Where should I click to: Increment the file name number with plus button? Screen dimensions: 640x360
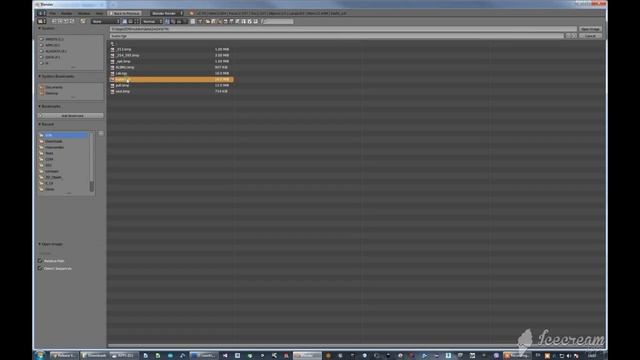(574, 36)
